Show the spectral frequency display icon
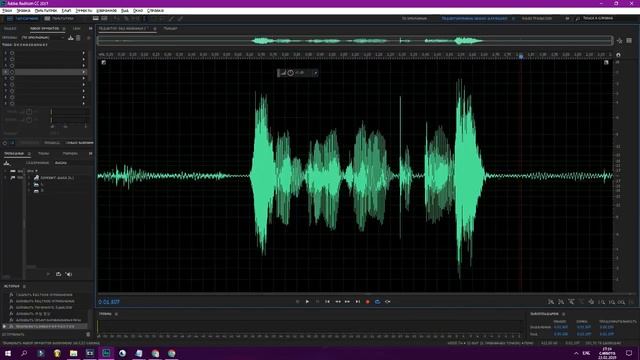Screen dimensions: 640x360 (x=96, y=18)
